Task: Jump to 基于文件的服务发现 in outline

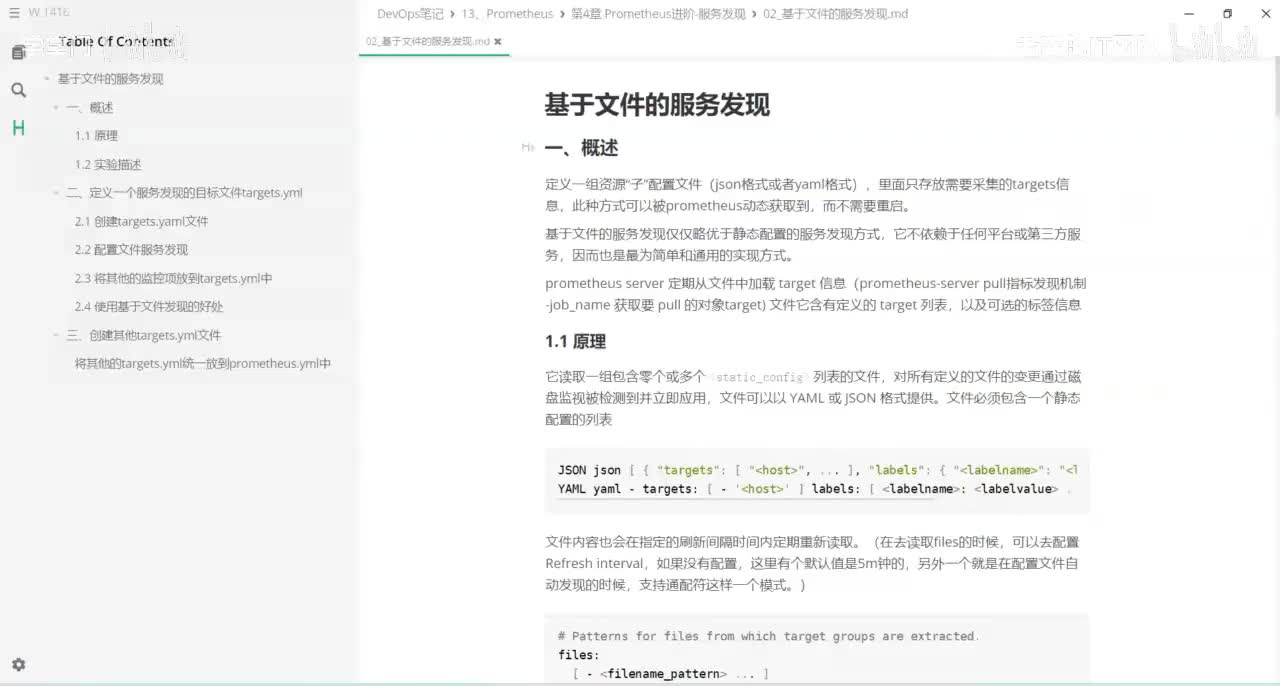Action: point(110,79)
